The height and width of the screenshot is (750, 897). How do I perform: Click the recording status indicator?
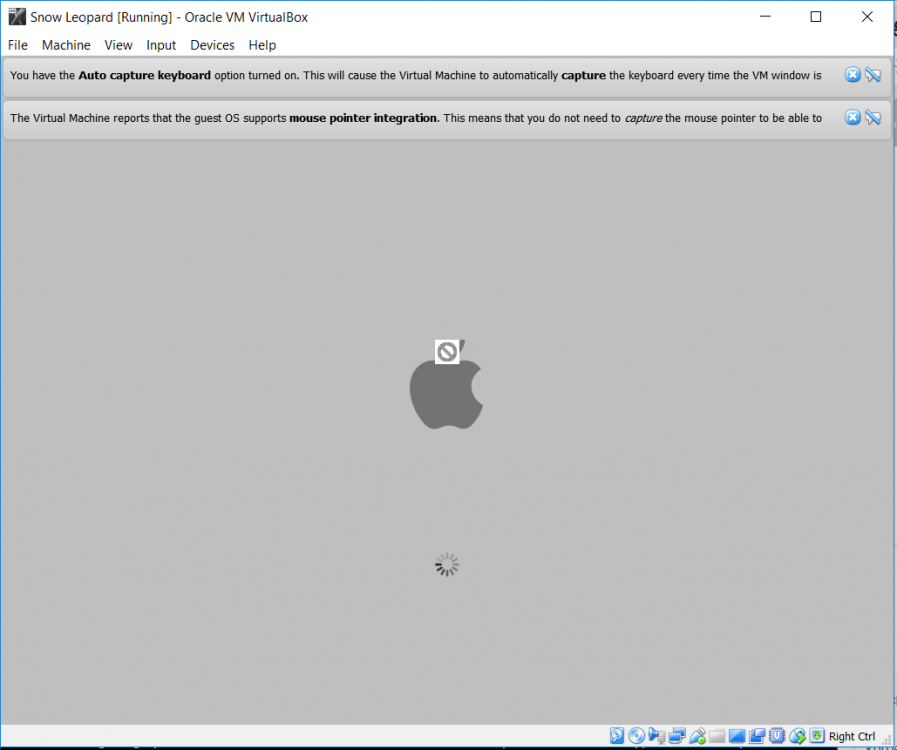[756, 736]
